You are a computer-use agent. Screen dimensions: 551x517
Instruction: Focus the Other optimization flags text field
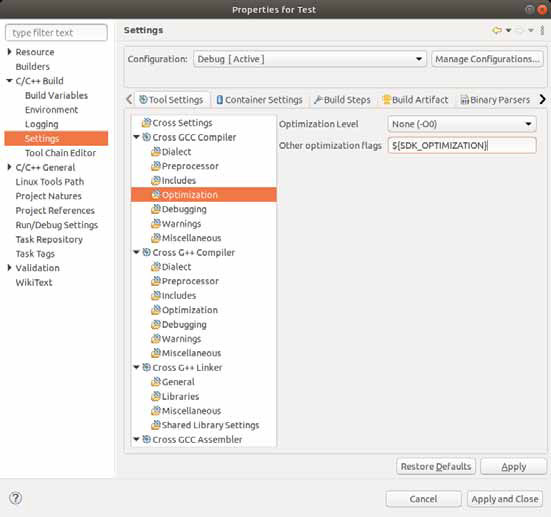pyautogui.click(x=462, y=146)
